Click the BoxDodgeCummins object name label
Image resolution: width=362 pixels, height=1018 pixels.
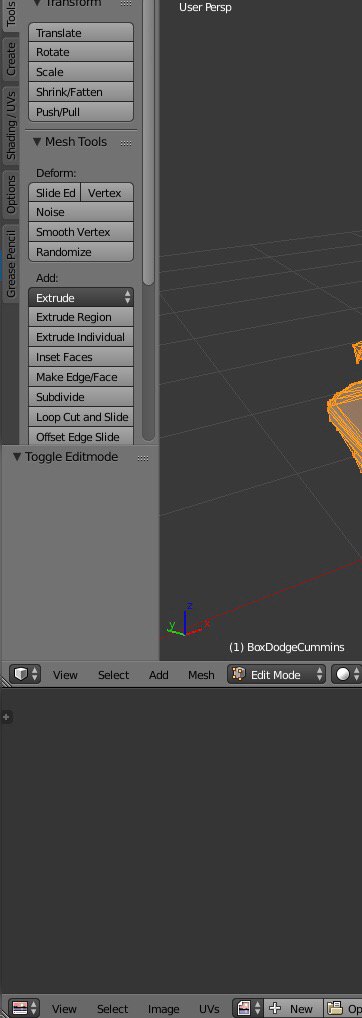pos(286,647)
